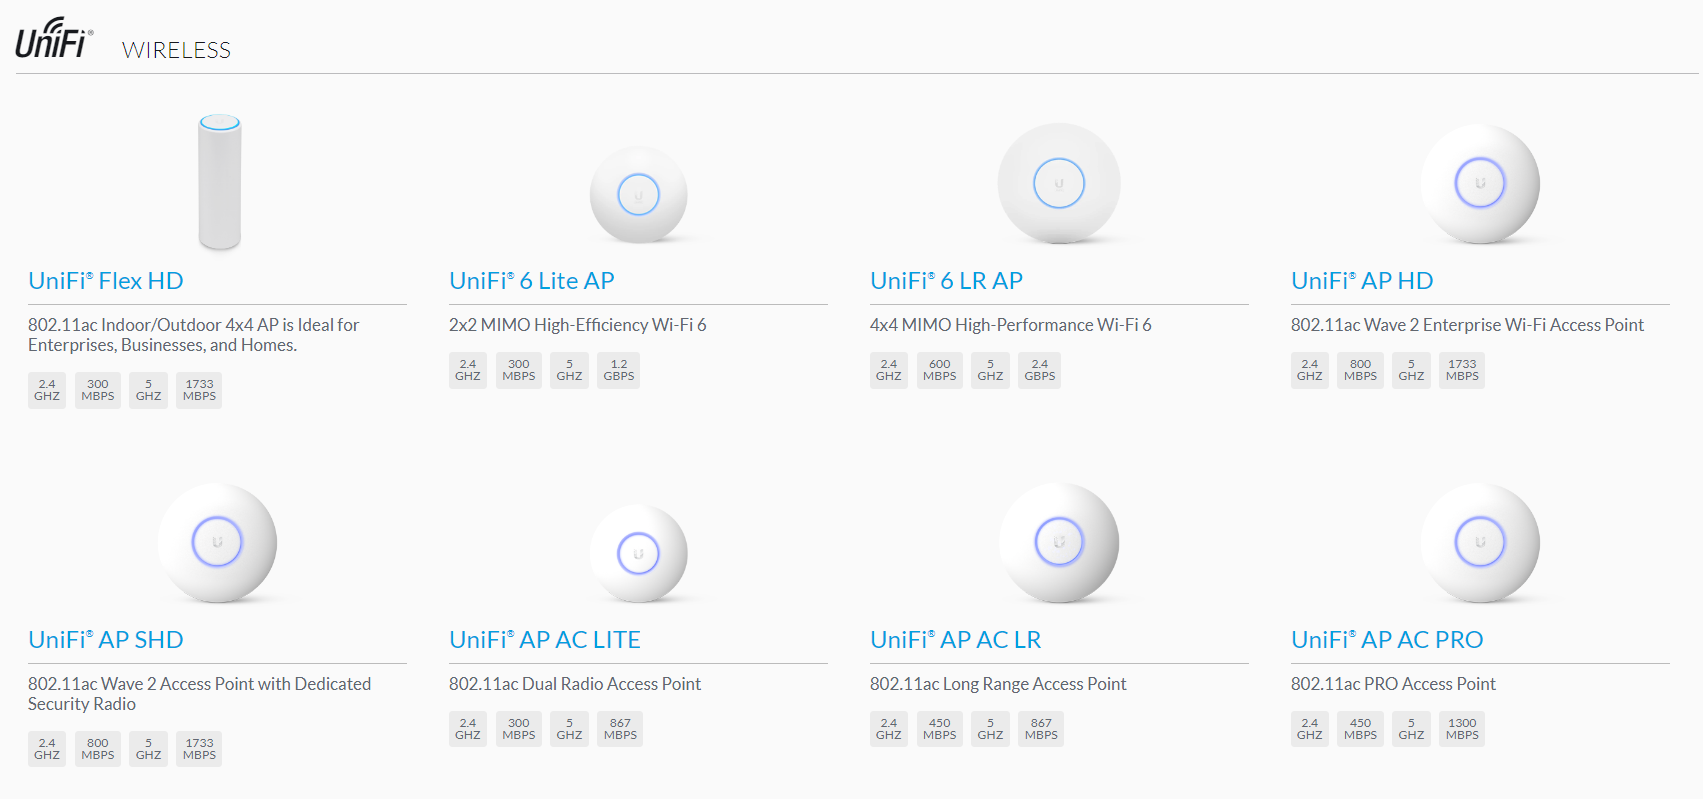1703x799 pixels.
Task: Open the UniFi AP SHD product link
Action: pyautogui.click(x=106, y=640)
